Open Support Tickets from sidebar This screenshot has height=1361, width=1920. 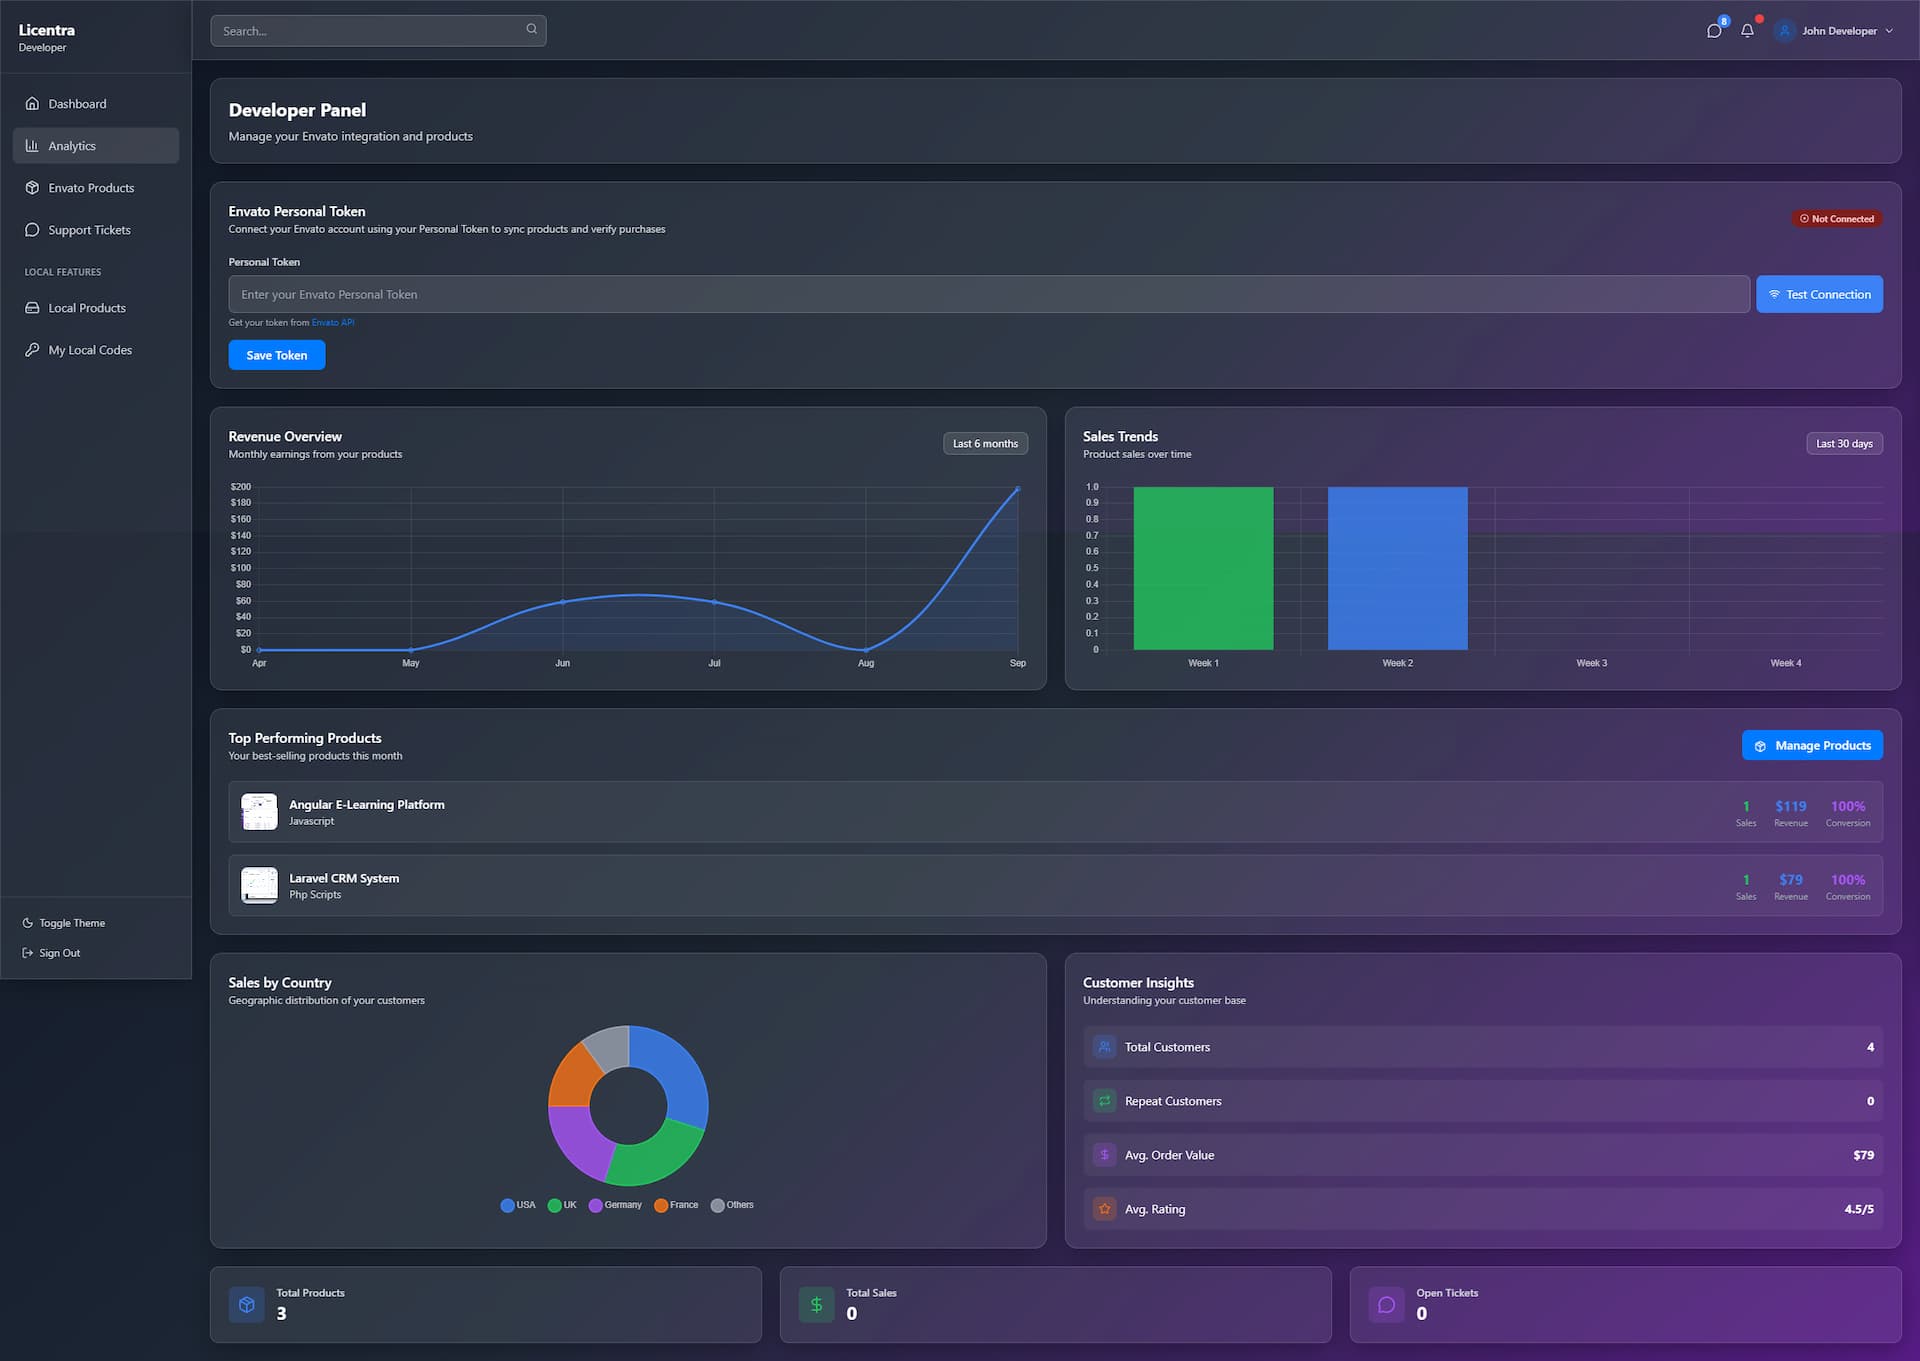[89, 230]
